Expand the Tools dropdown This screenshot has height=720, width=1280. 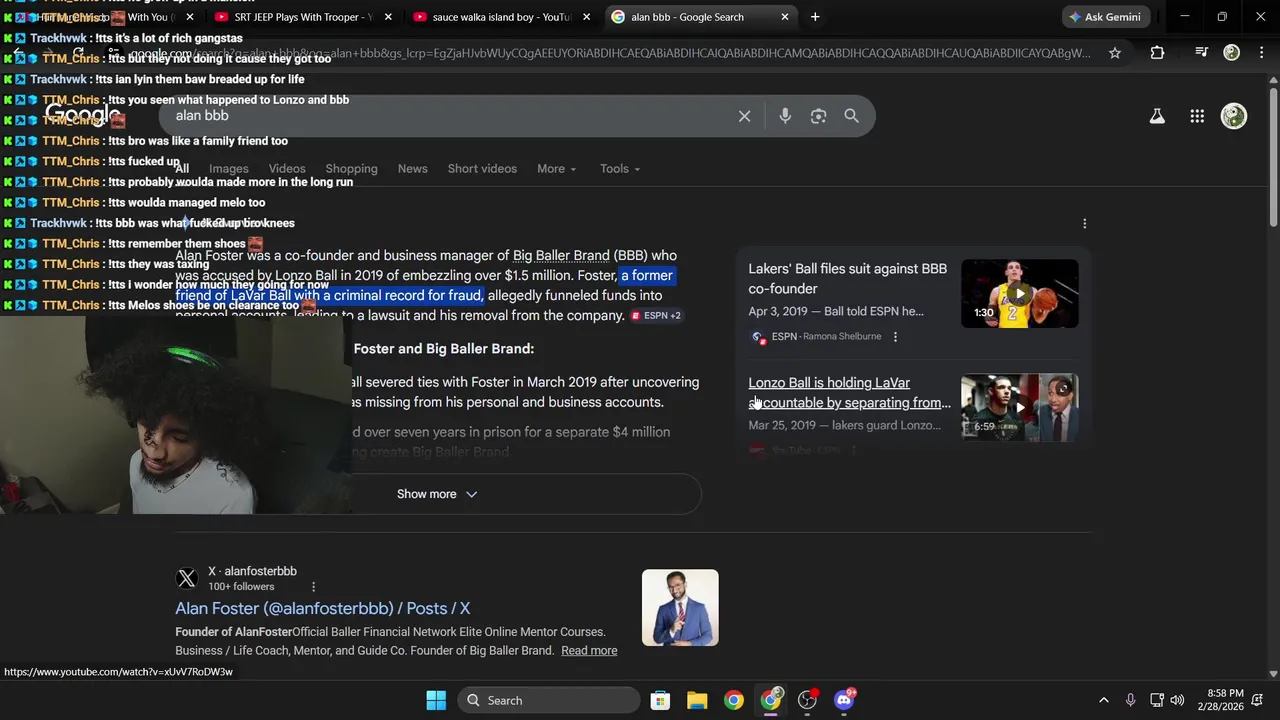tap(620, 169)
